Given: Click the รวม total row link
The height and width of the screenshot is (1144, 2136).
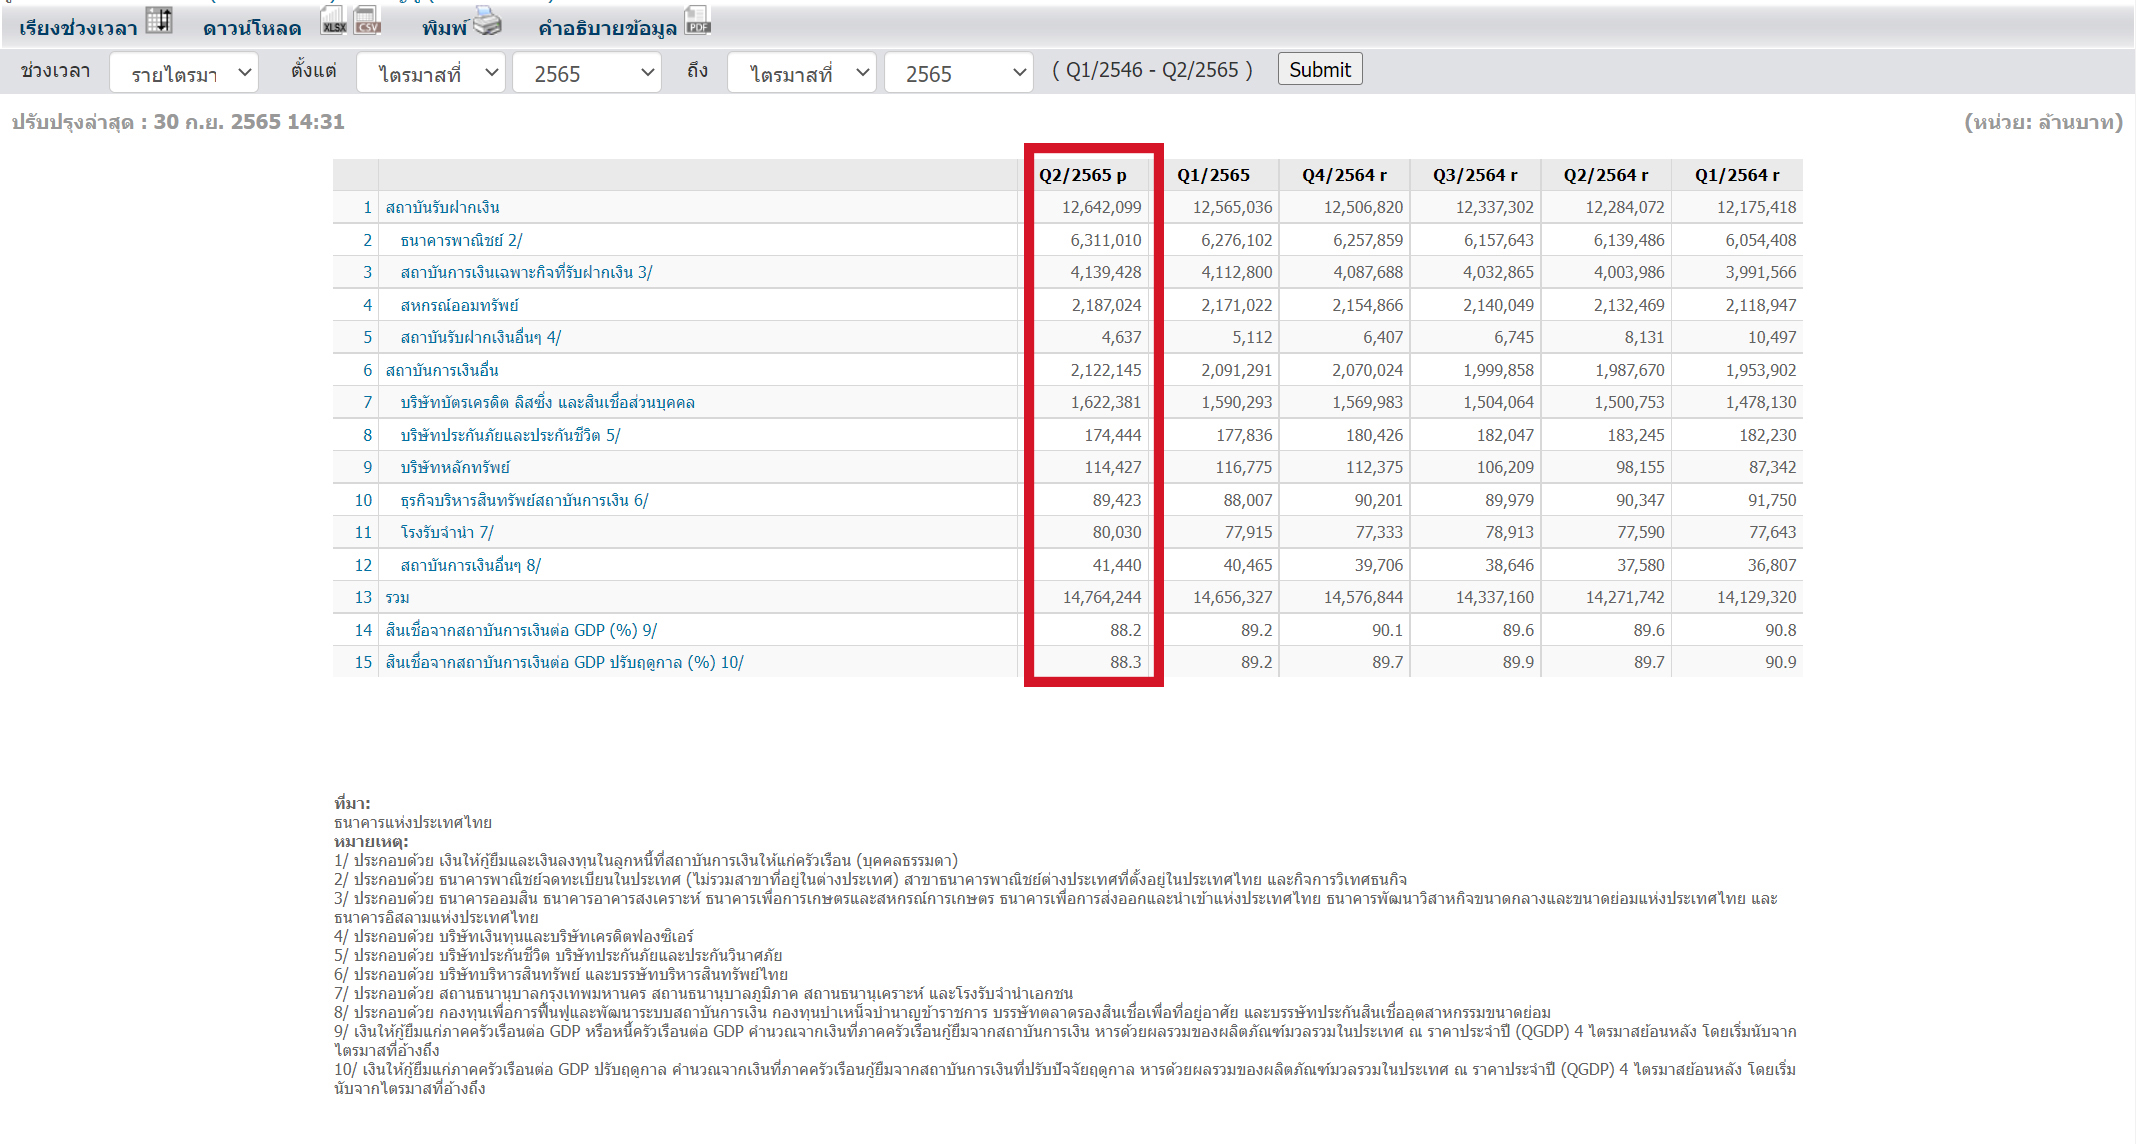Looking at the screenshot, I should coord(397,597).
